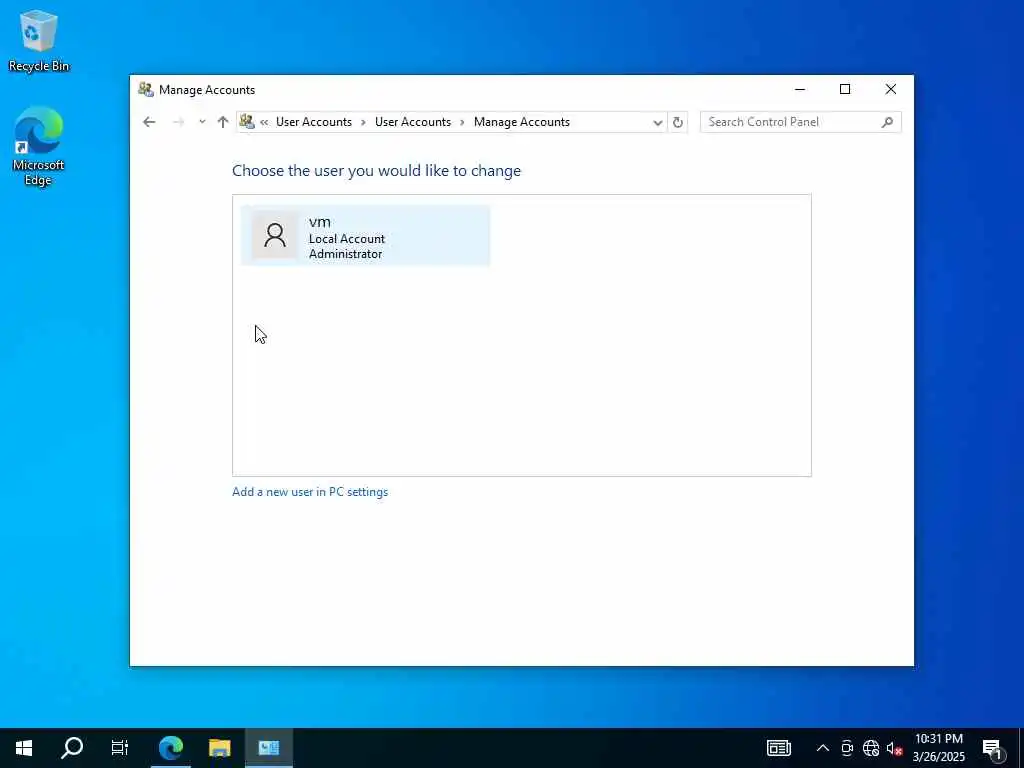
Task: Launch Microsoft Edge from the taskbar
Action: click(x=171, y=748)
